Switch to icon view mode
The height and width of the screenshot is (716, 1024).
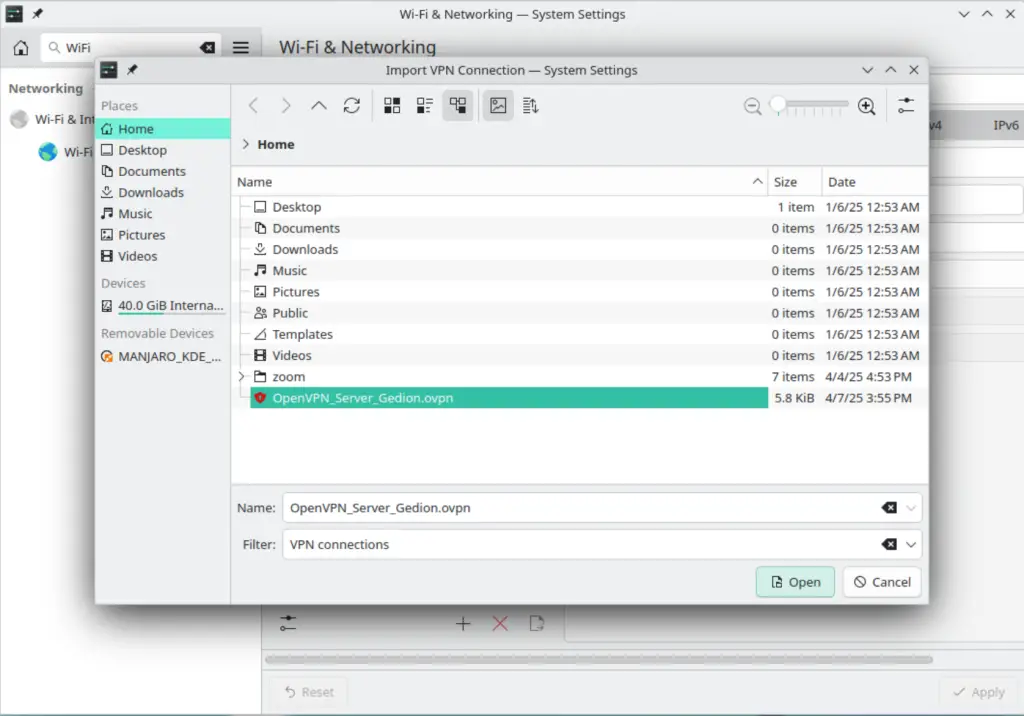coord(393,105)
